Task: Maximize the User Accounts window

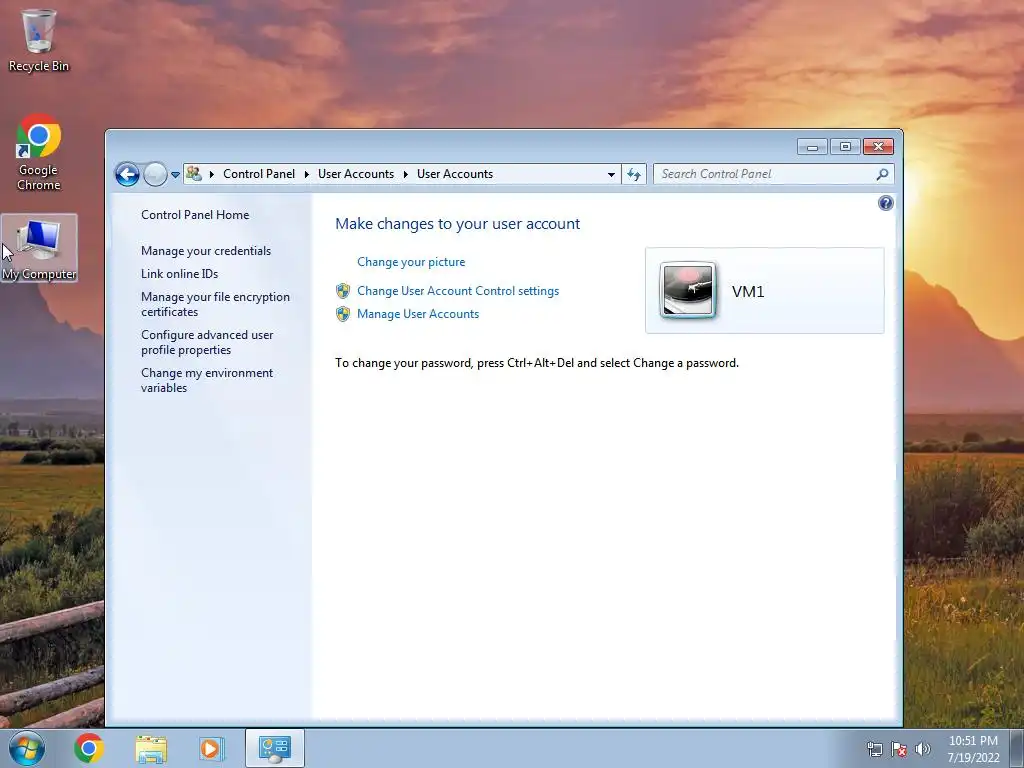Action: [x=845, y=147]
